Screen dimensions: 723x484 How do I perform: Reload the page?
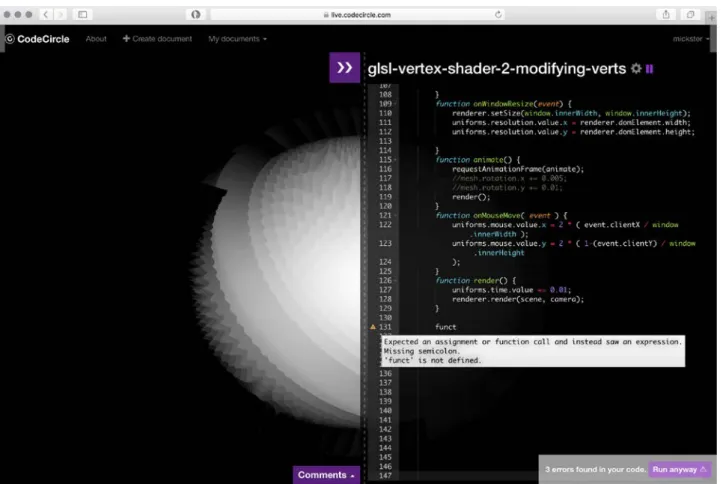pyautogui.click(x=498, y=15)
